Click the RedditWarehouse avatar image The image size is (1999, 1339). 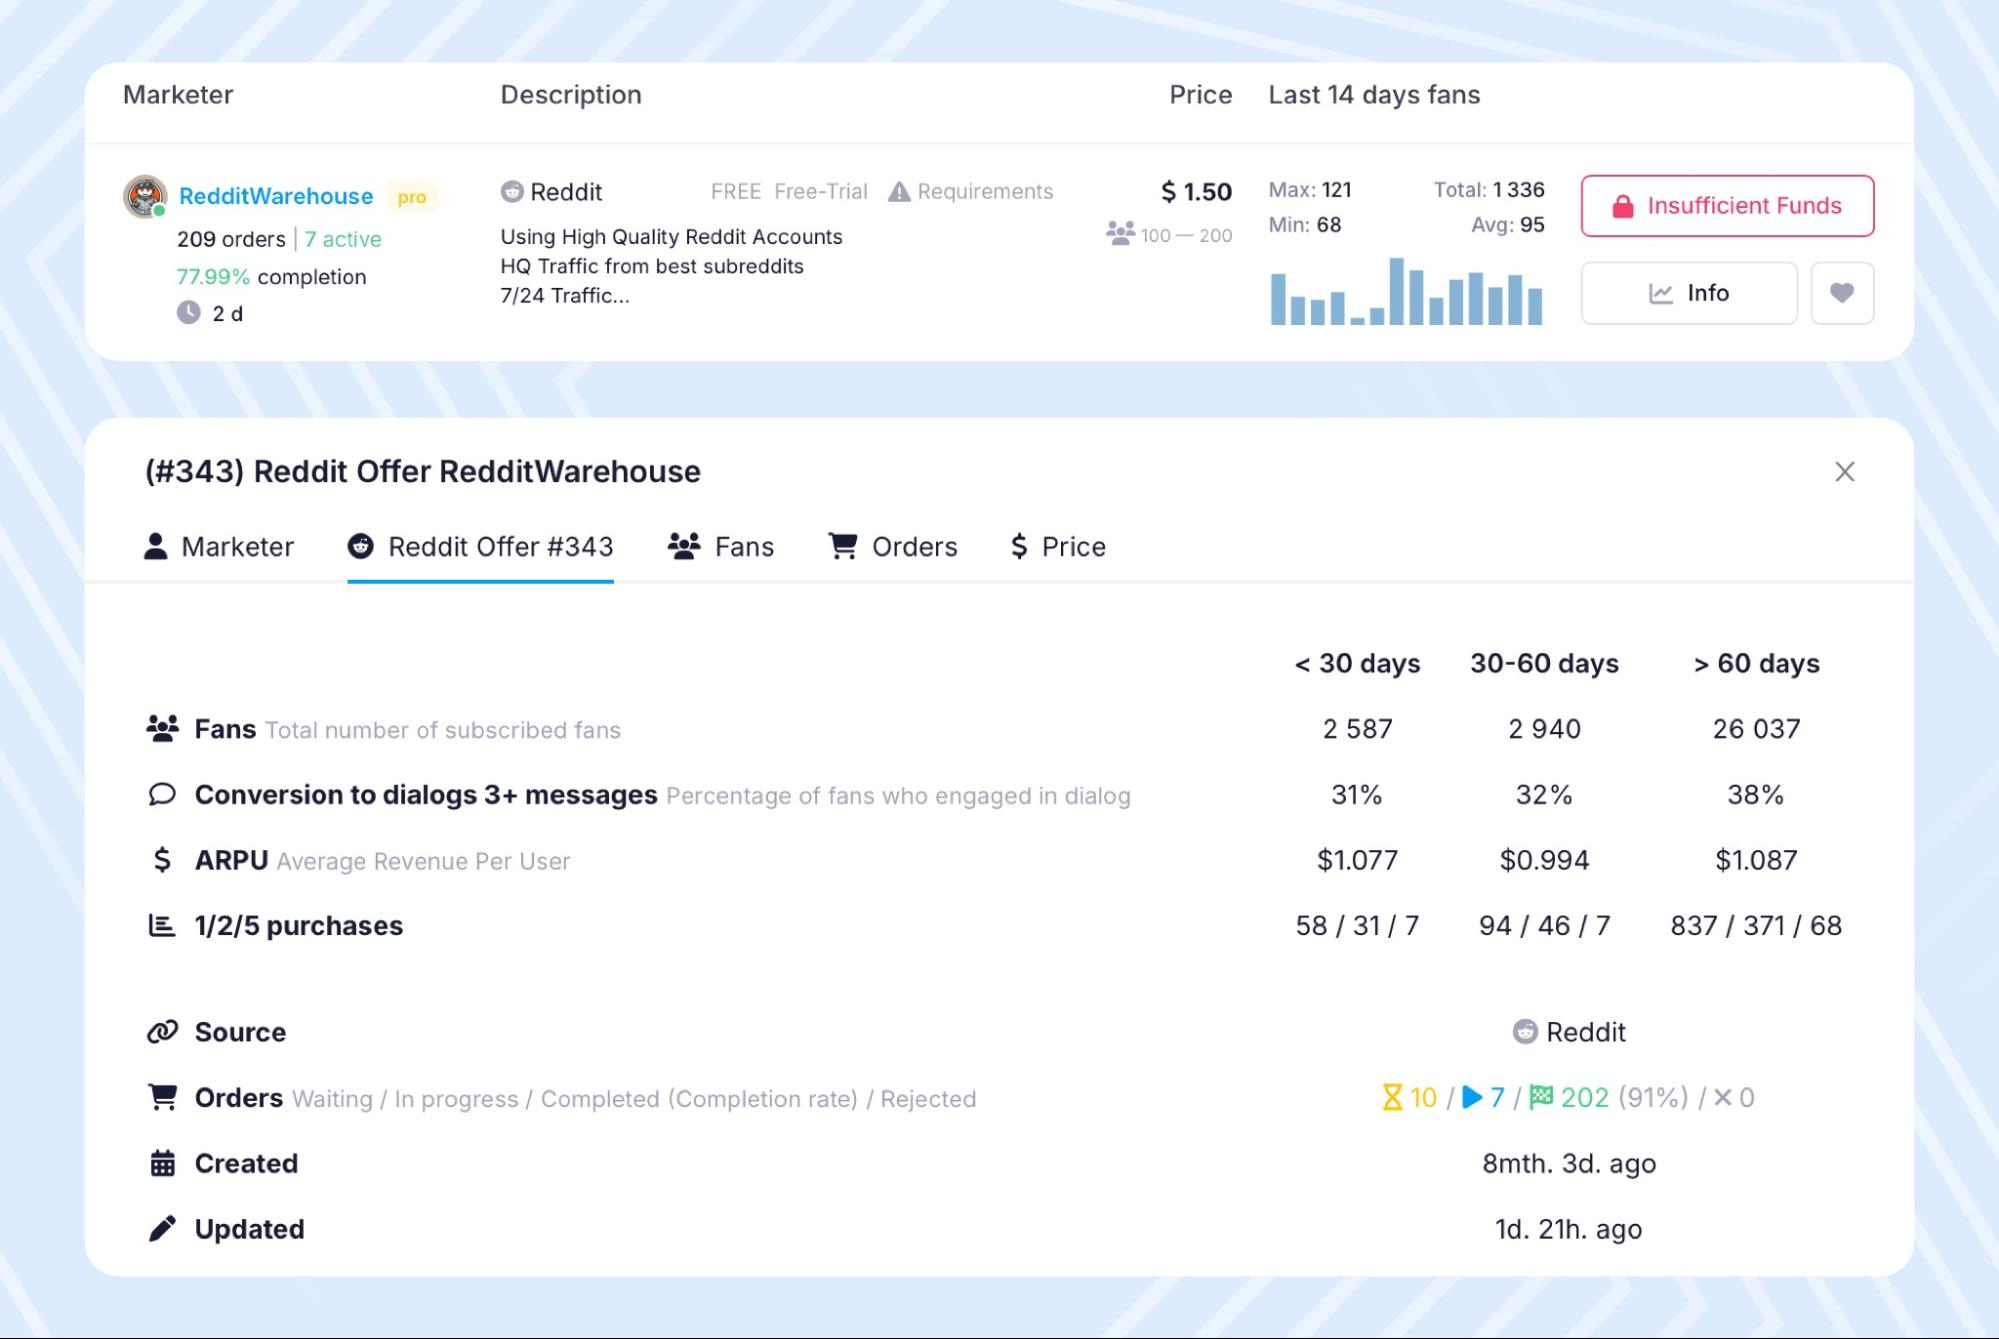[145, 196]
